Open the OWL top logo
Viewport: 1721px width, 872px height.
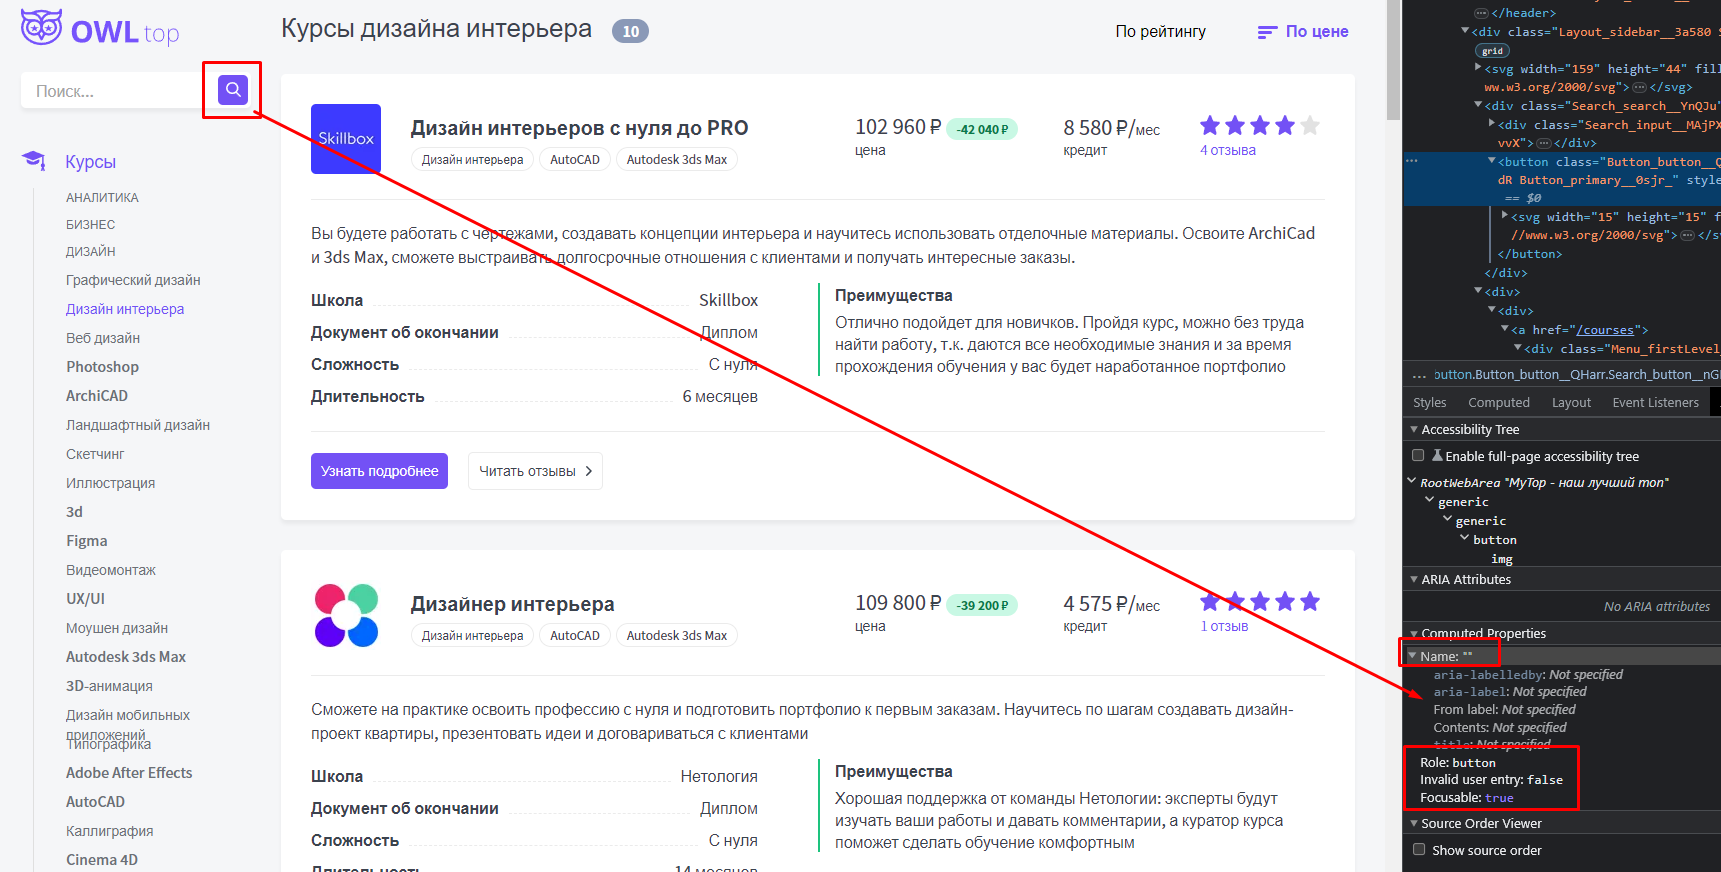point(100,29)
